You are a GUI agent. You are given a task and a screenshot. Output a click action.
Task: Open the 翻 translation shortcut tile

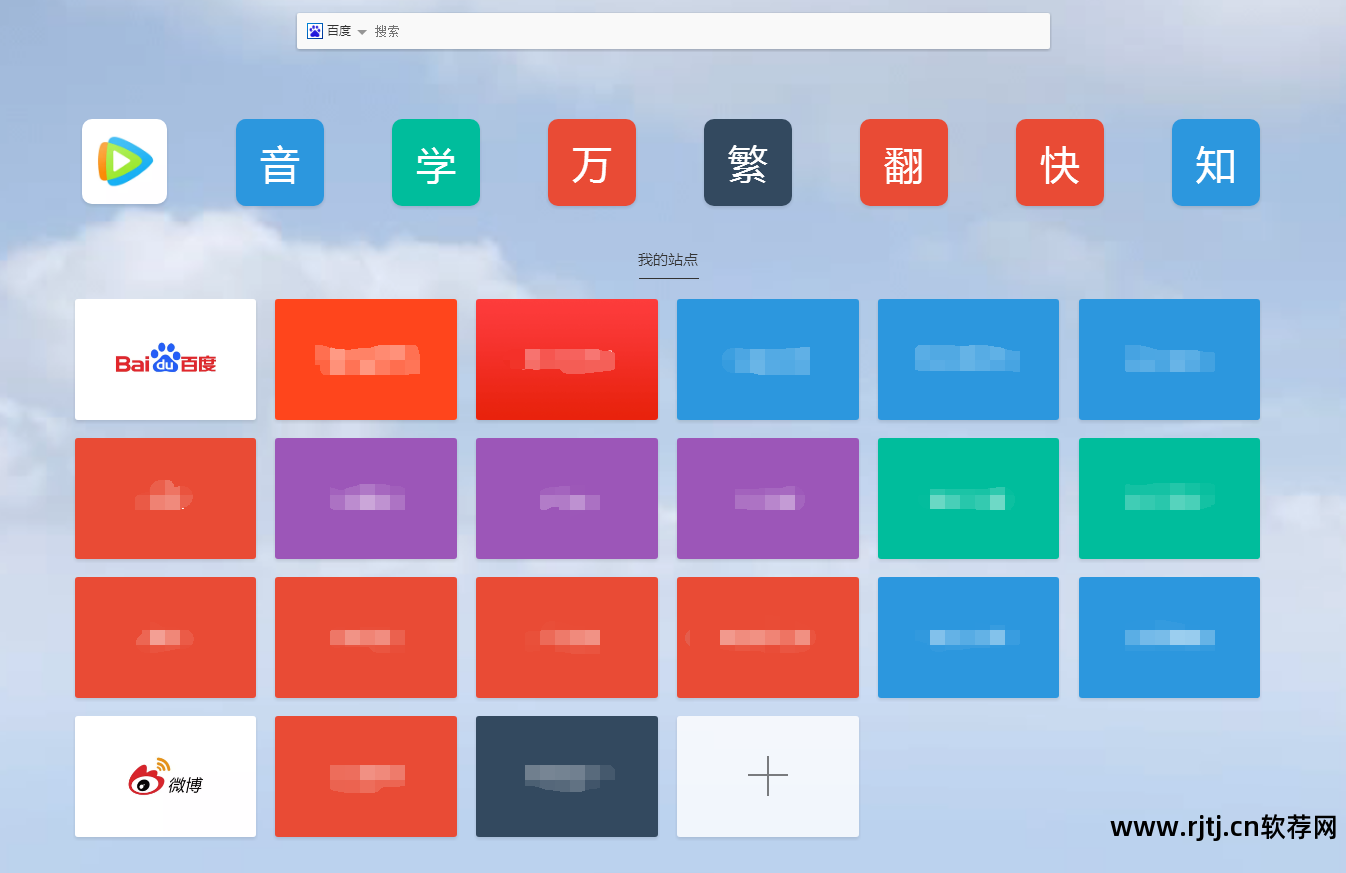point(903,162)
